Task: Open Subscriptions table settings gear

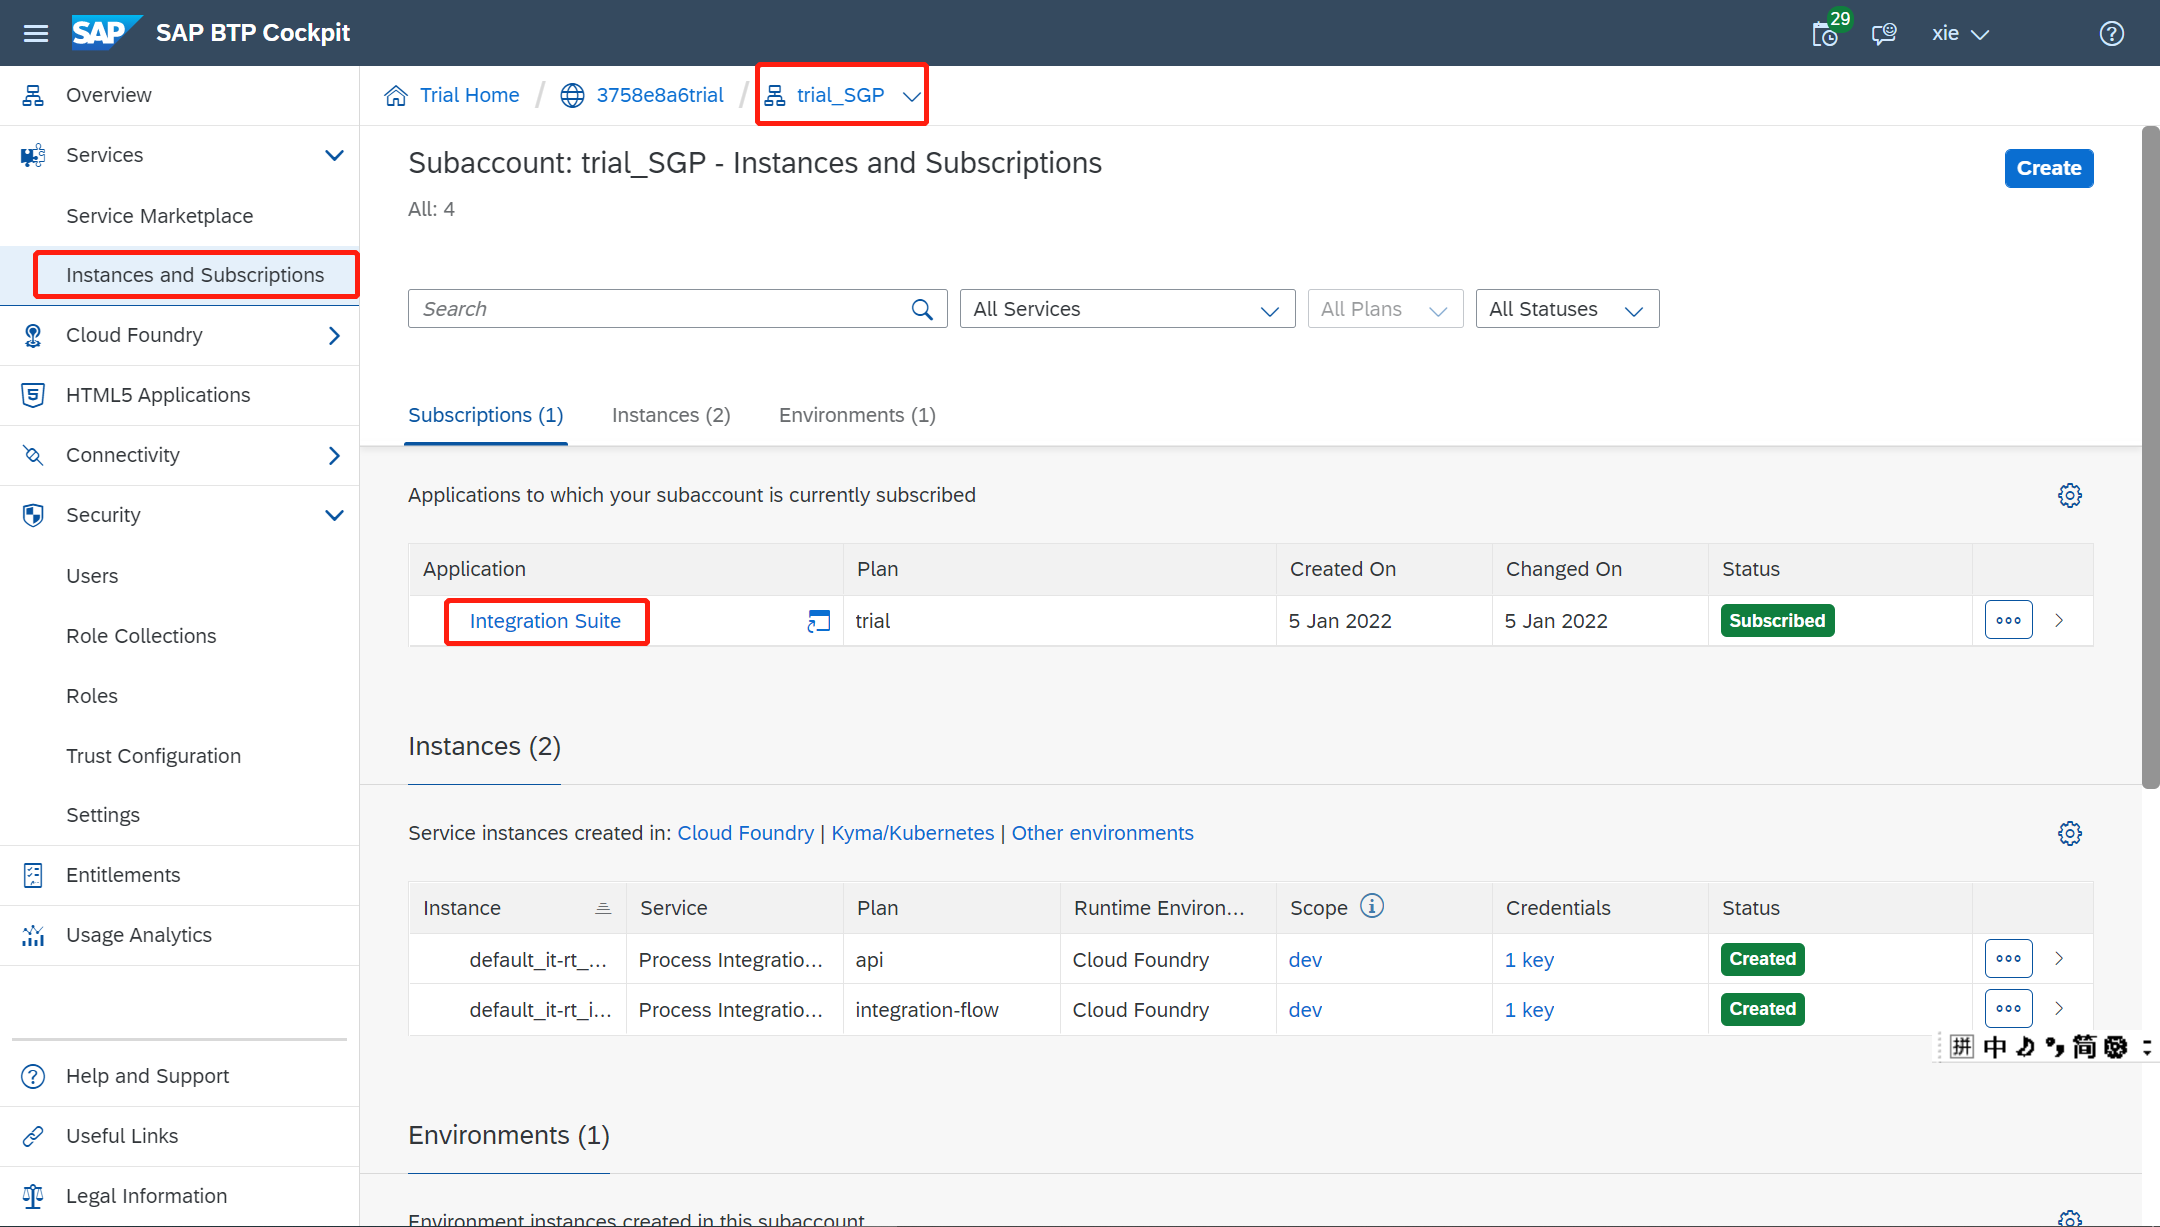Action: (2069, 495)
